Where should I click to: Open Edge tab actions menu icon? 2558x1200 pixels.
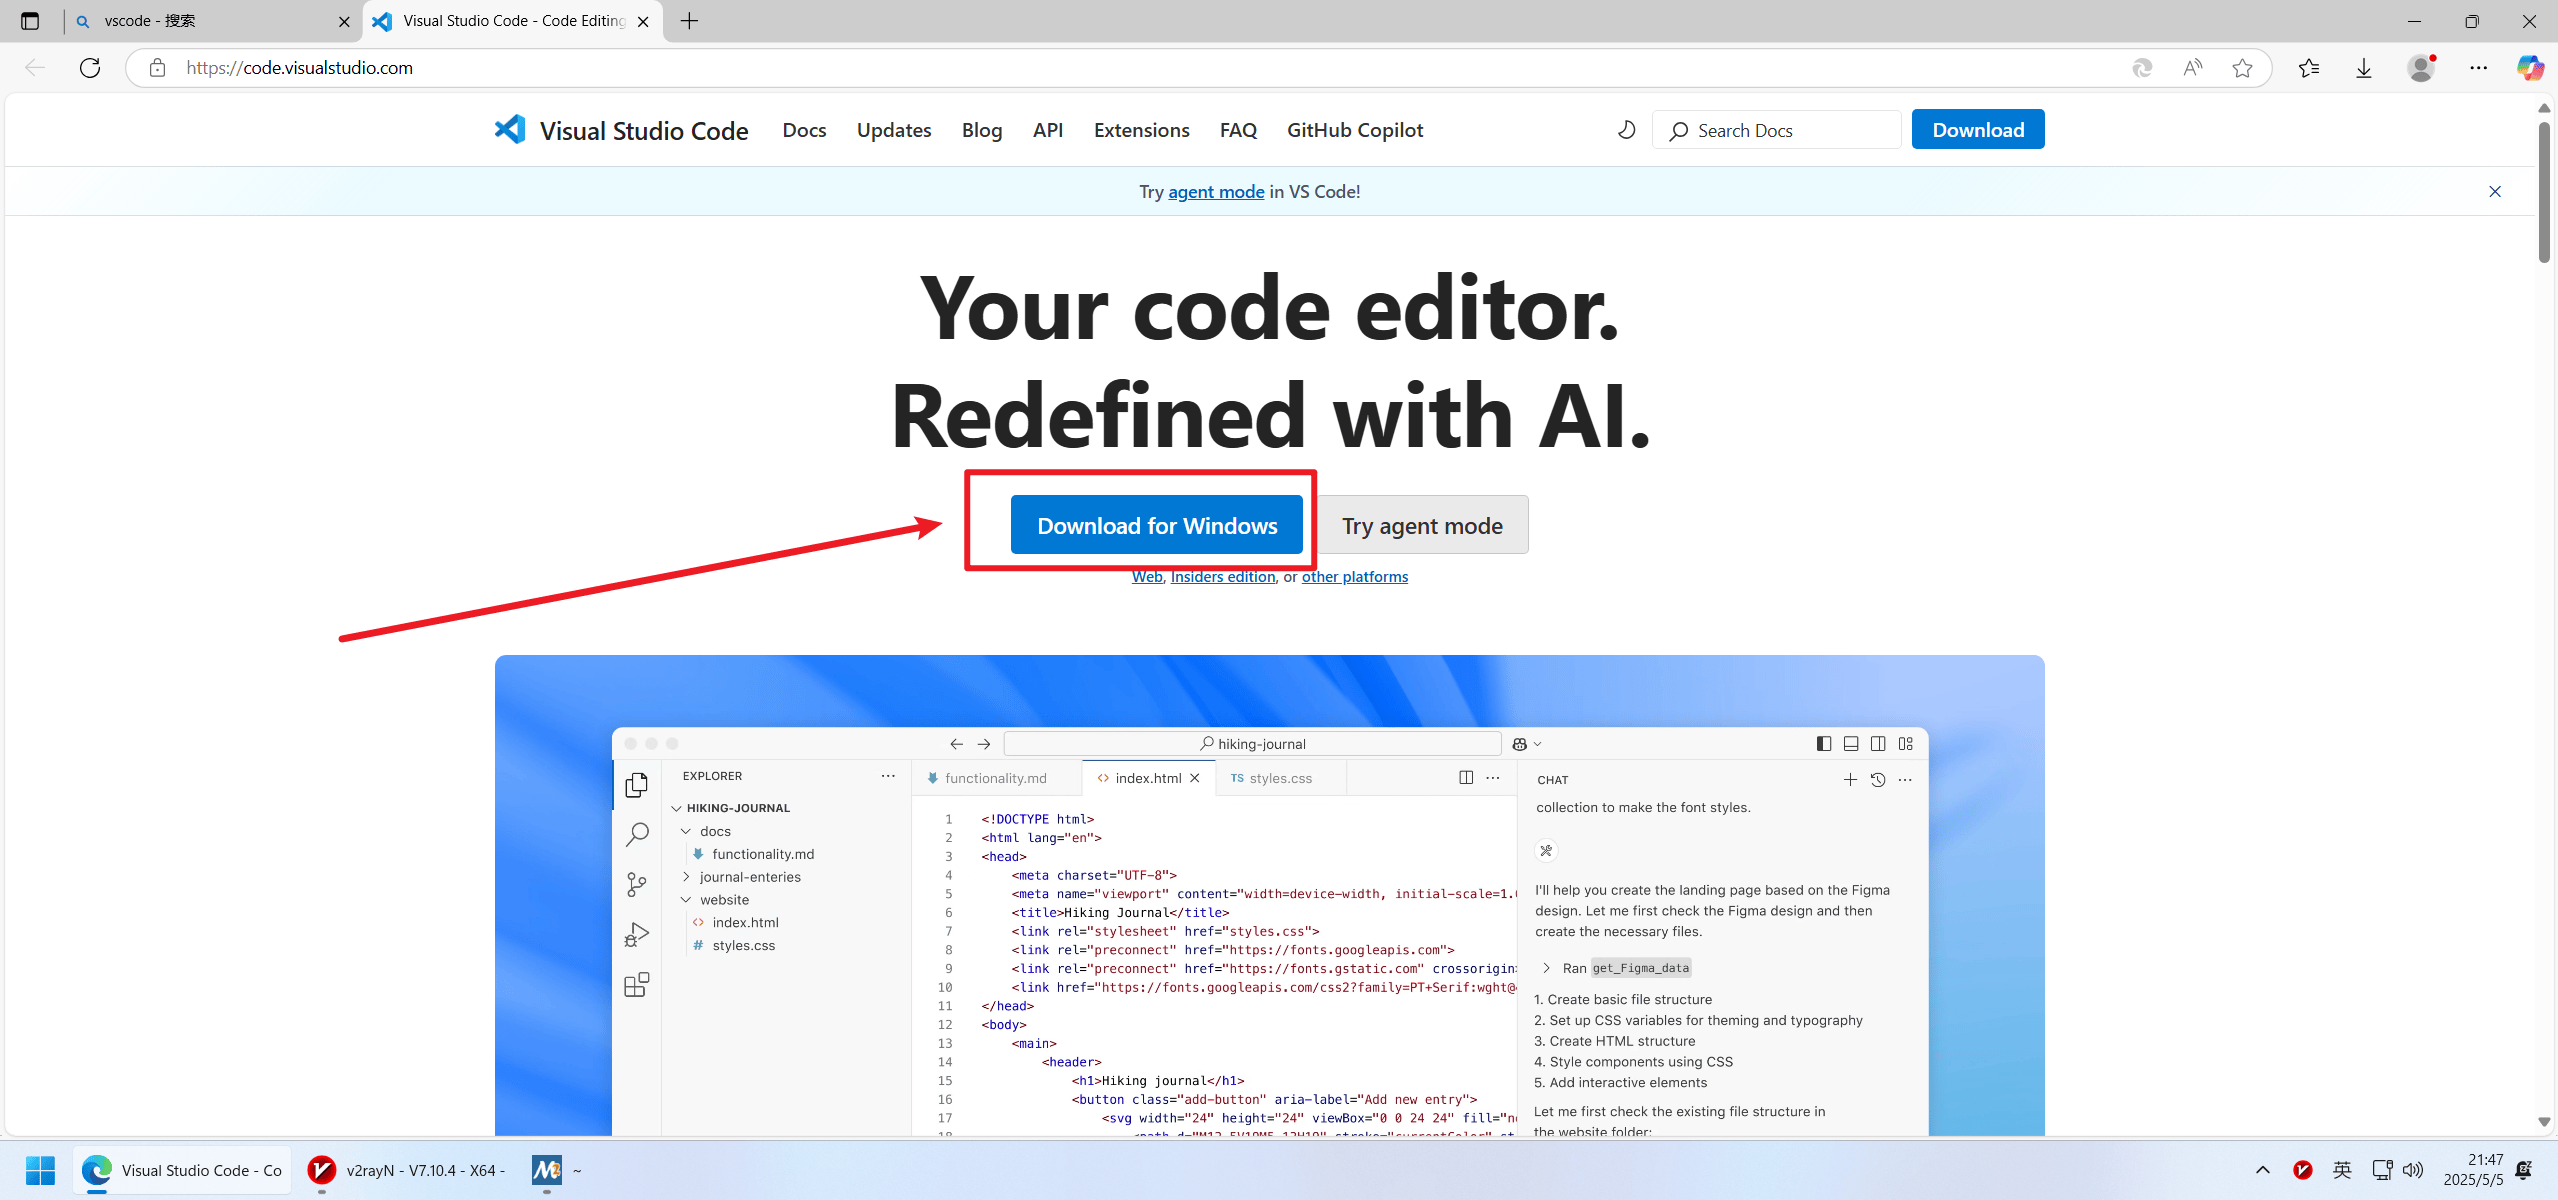coord(30,21)
